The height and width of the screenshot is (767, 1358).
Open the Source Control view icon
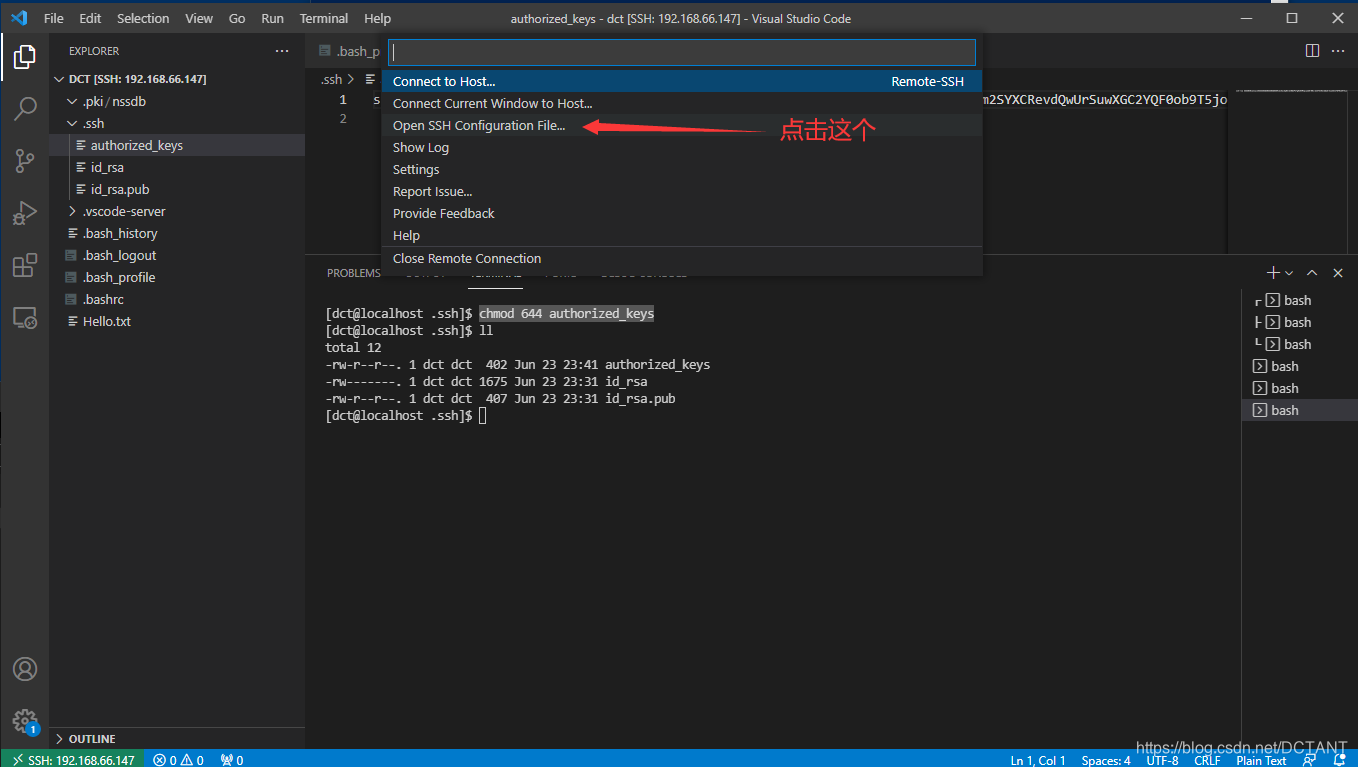(x=25, y=161)
